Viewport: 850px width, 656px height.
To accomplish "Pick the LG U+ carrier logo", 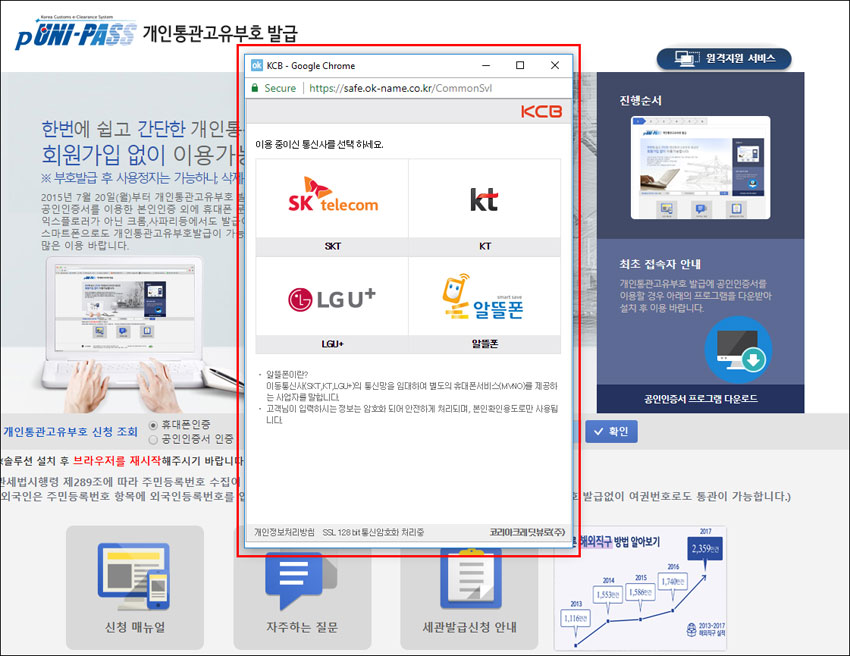I will 332,299.
